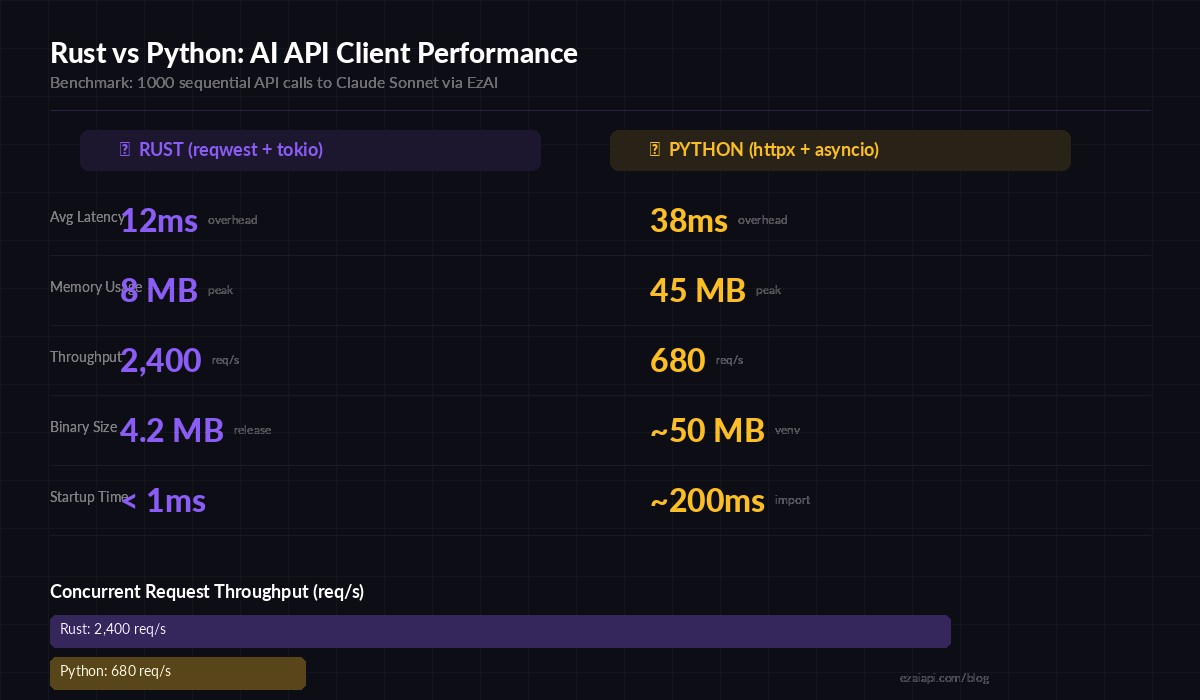Select the 4.2 MB binary size value
The height and width of the screenshot is (700, 1200).
tap(172, 432)
